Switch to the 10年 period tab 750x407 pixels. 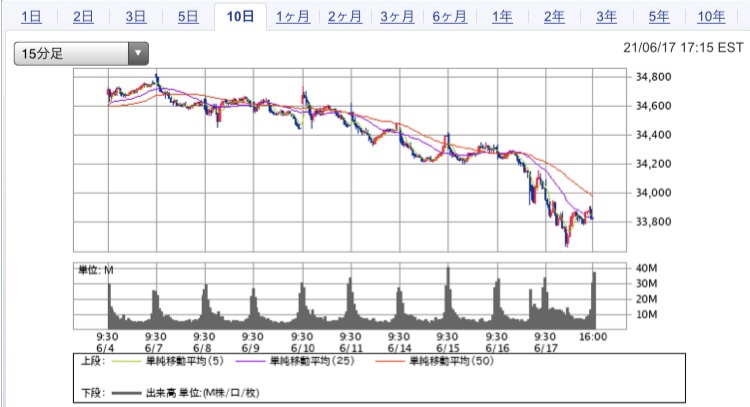click(x=711, y=17)
